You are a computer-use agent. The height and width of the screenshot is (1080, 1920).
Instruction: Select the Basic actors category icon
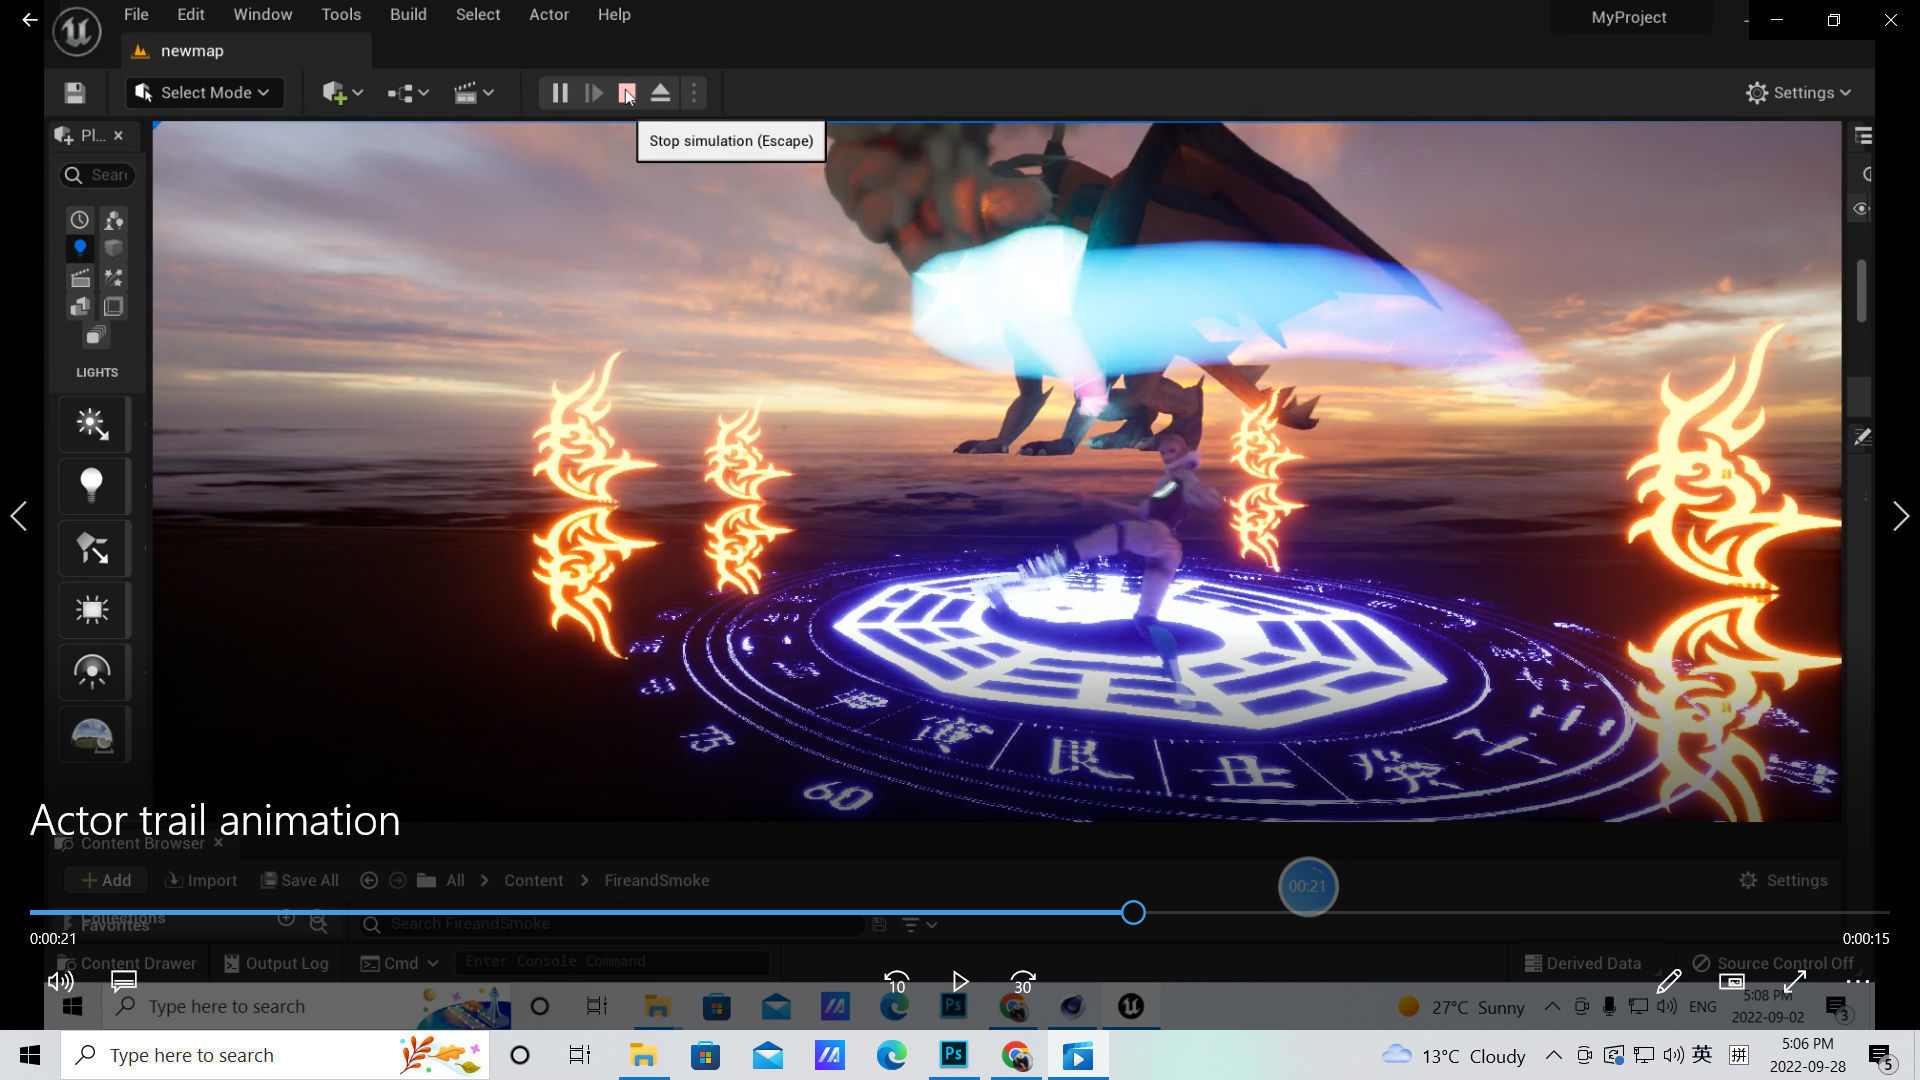click(x=114, y=220)
